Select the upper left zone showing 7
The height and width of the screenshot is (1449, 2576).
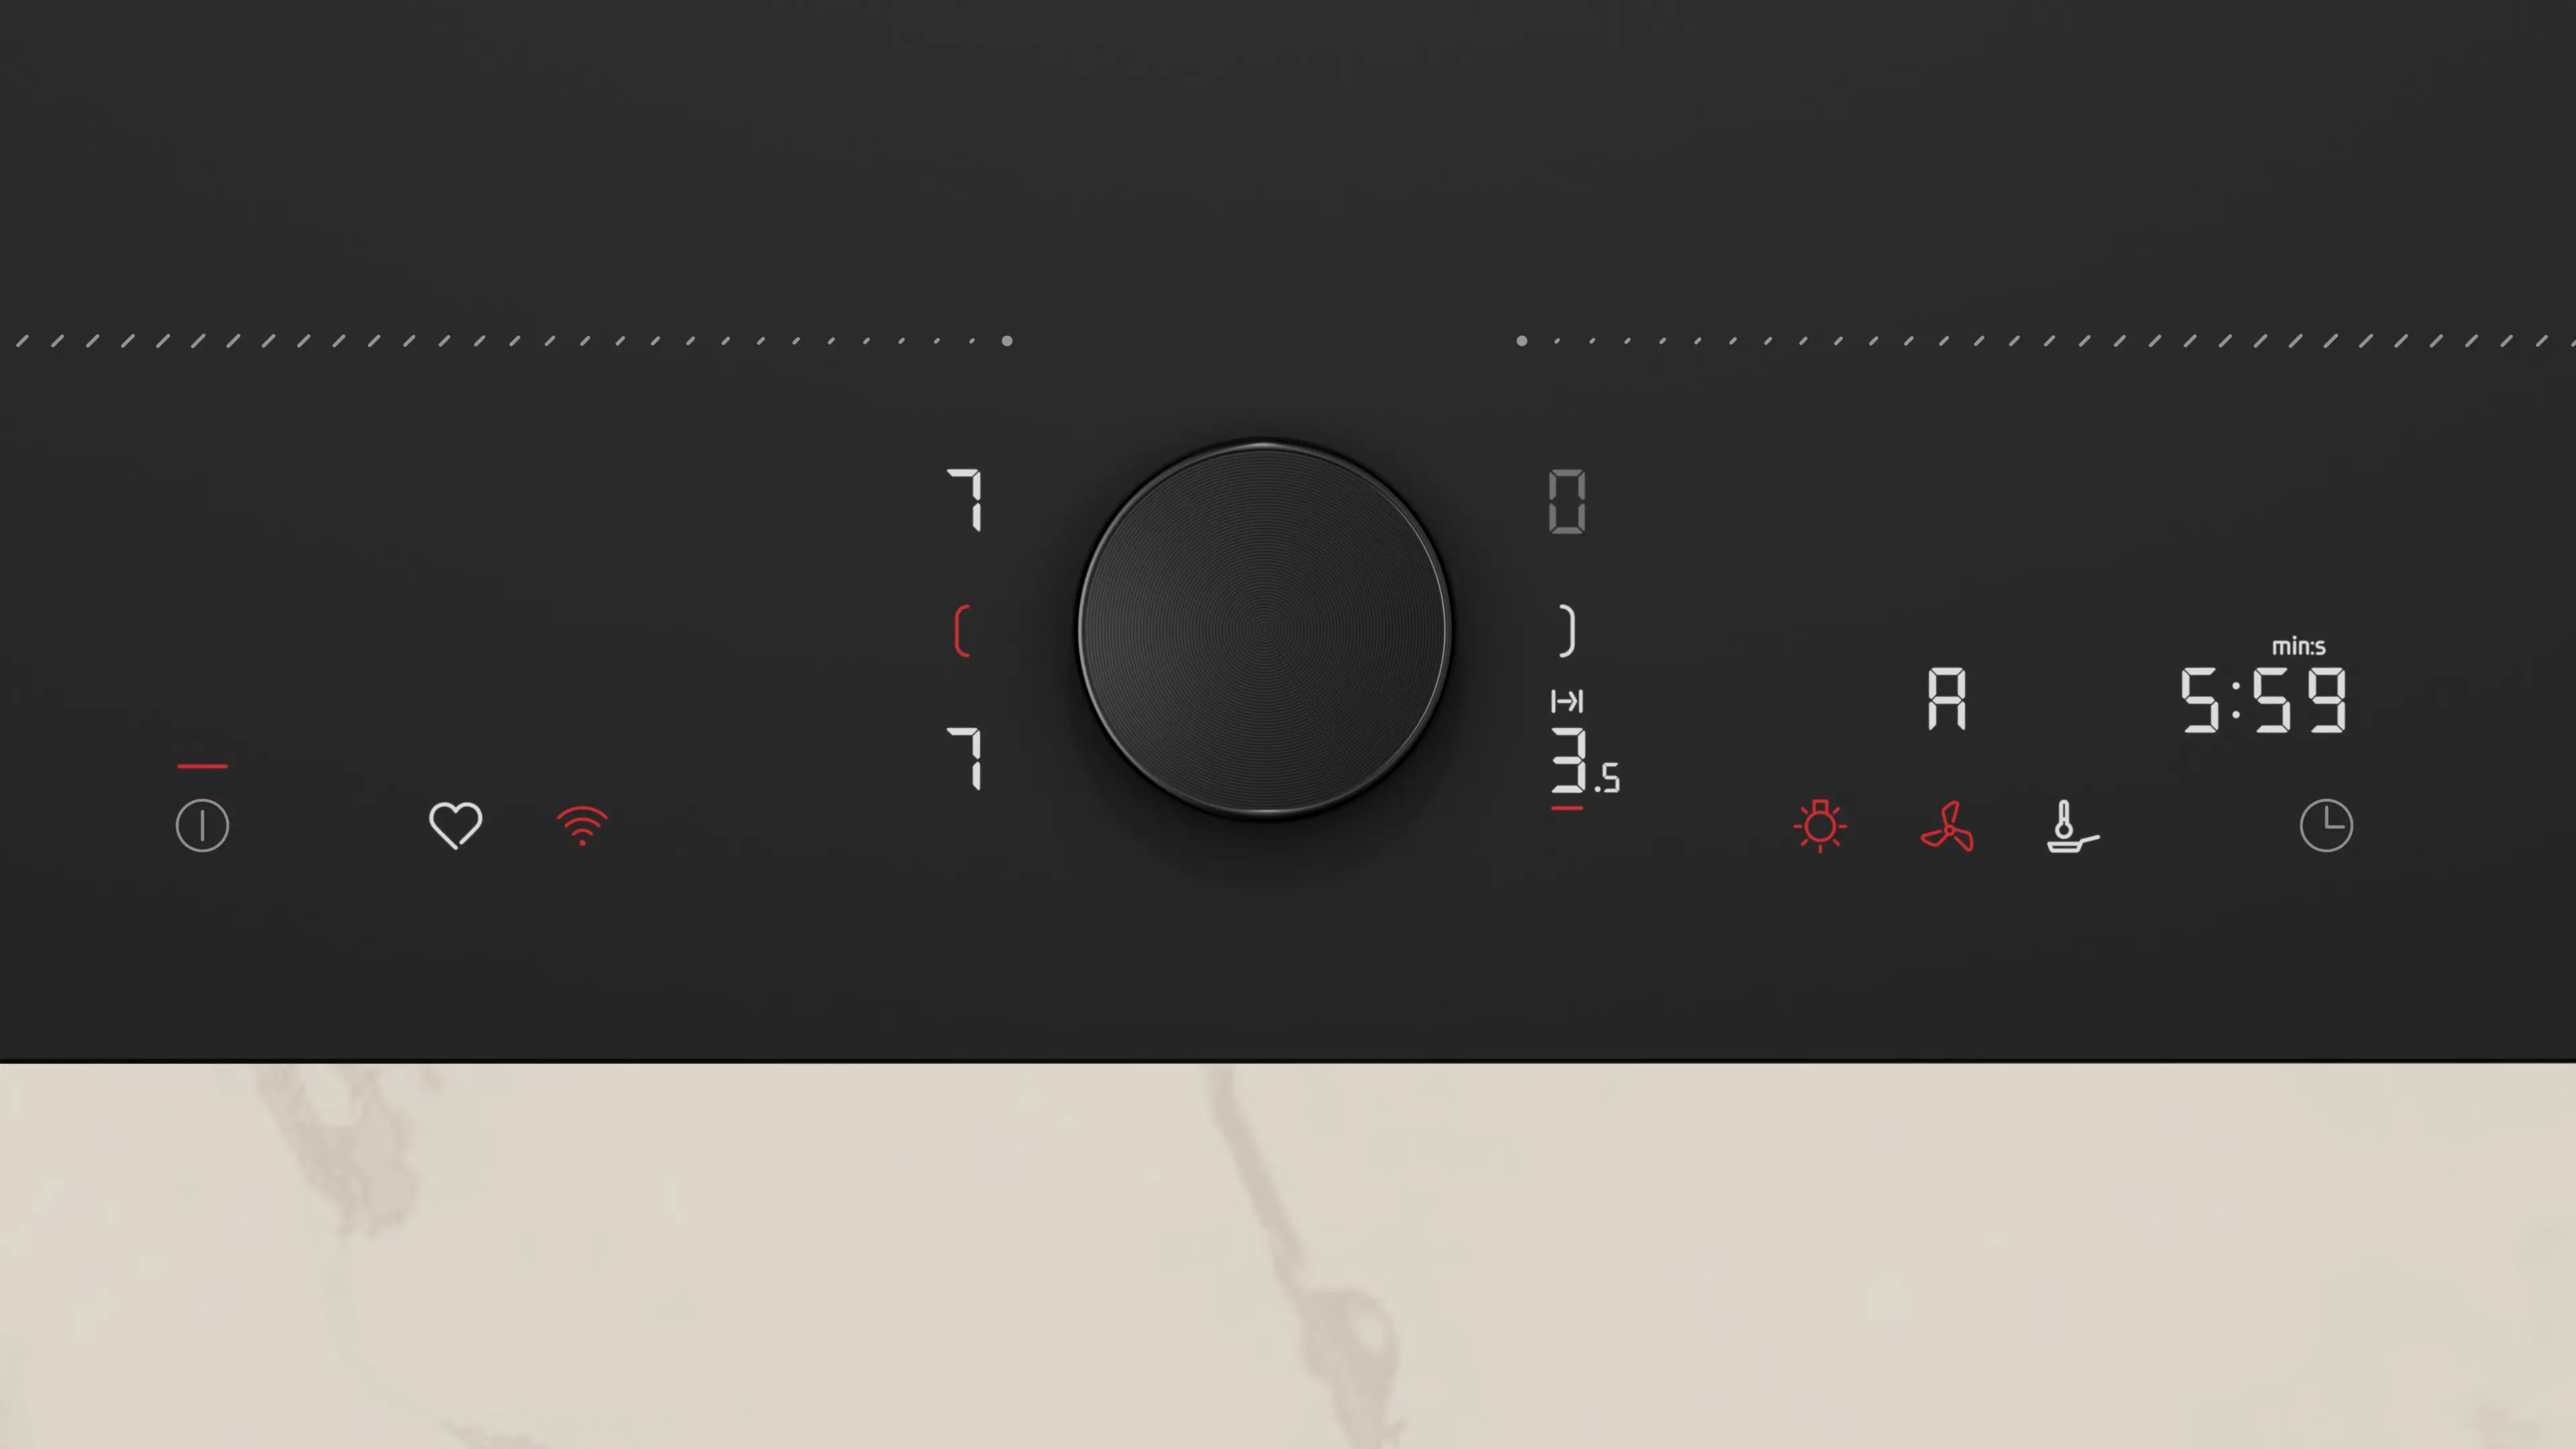coord(966,500)
